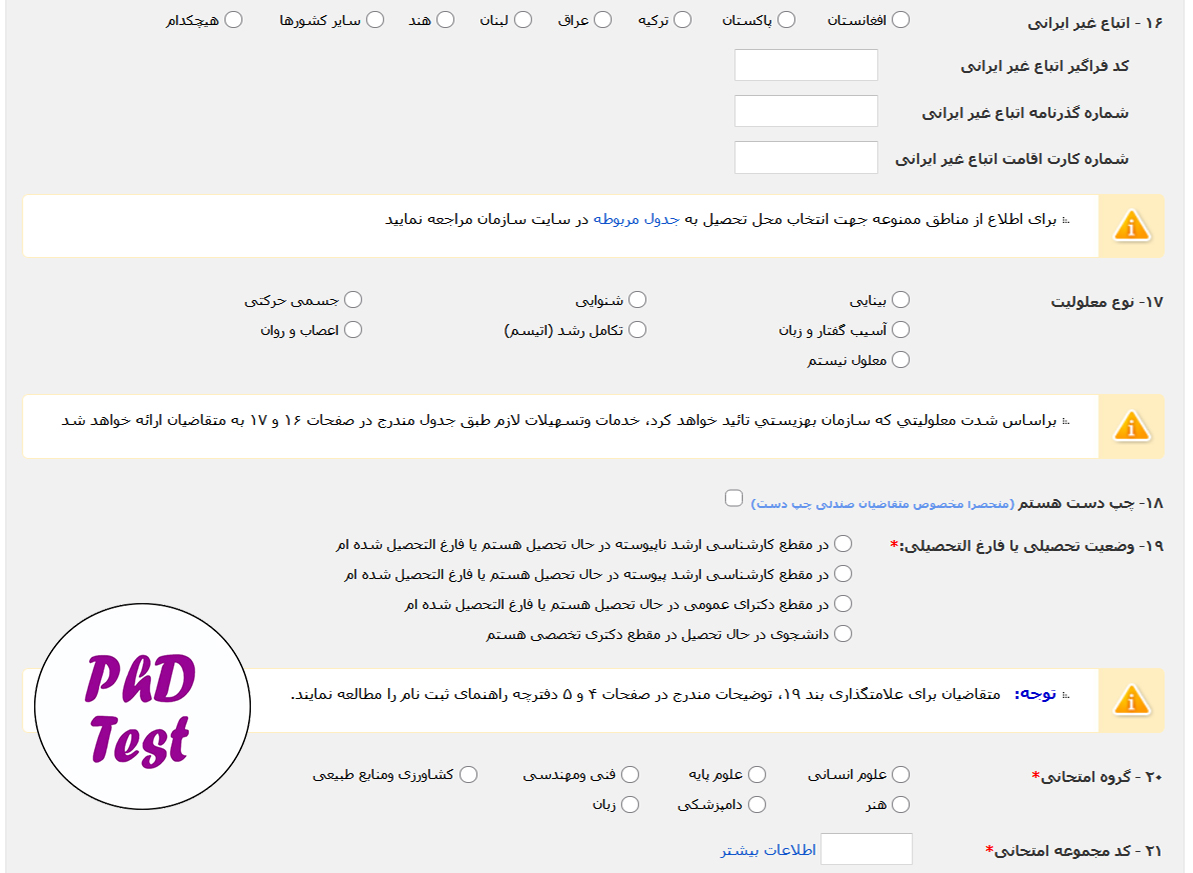Choose علوم پایه exam group
Image resolution: width=1193 pixels, height=873 pixels.
click(757, 775)
